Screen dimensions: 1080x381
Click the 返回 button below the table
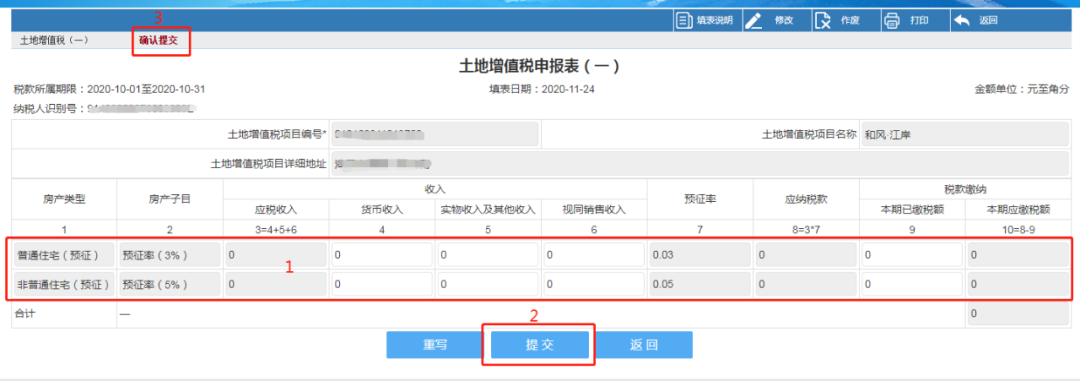[x=644, y=345]
